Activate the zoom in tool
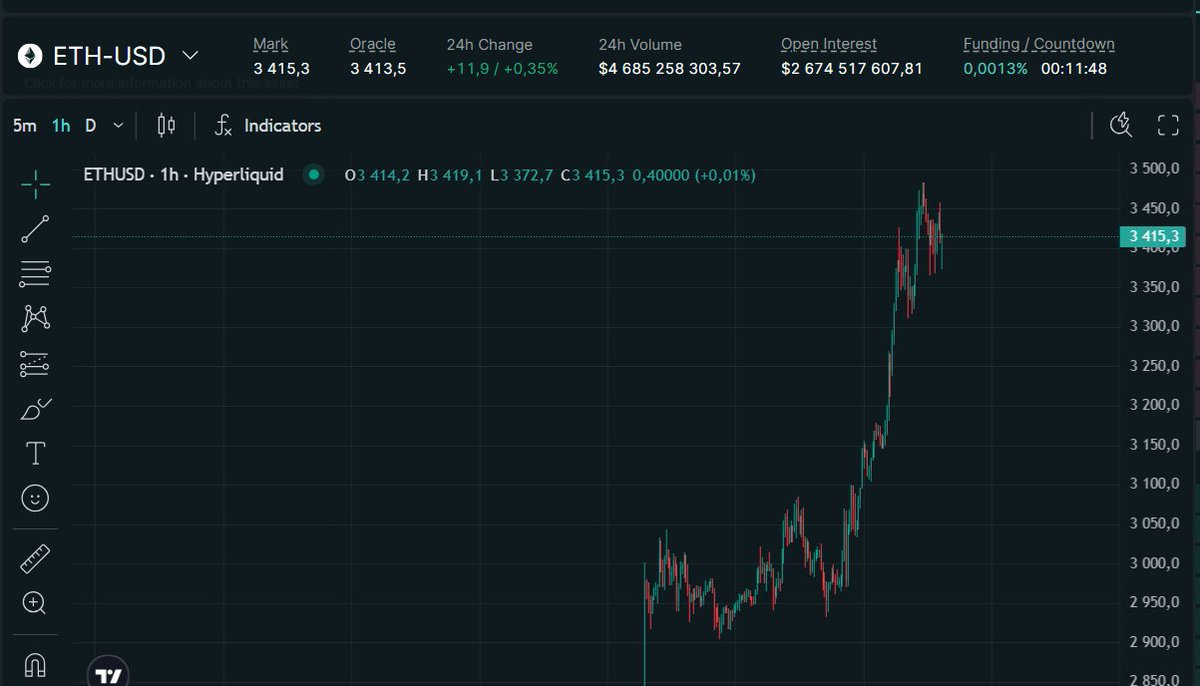This screenshot has height=686, width=1200. click(35, 603)
